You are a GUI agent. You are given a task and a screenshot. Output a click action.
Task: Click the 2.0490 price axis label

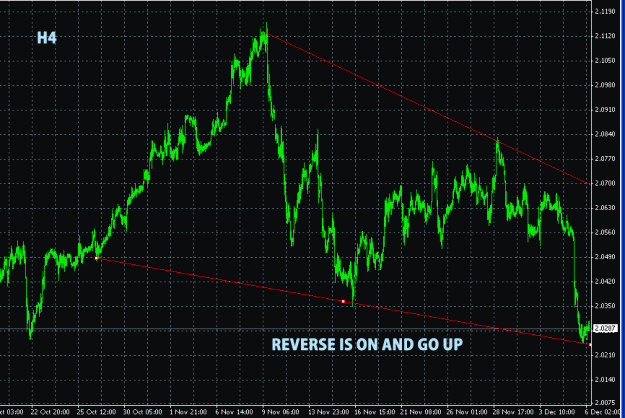click(x=605, y=257)
